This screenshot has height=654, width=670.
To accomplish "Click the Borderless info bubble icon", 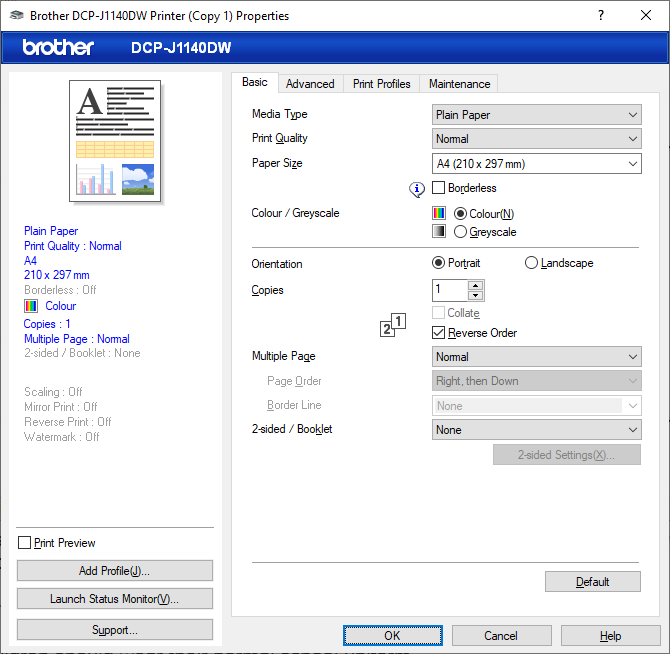I will pos(417,189).
